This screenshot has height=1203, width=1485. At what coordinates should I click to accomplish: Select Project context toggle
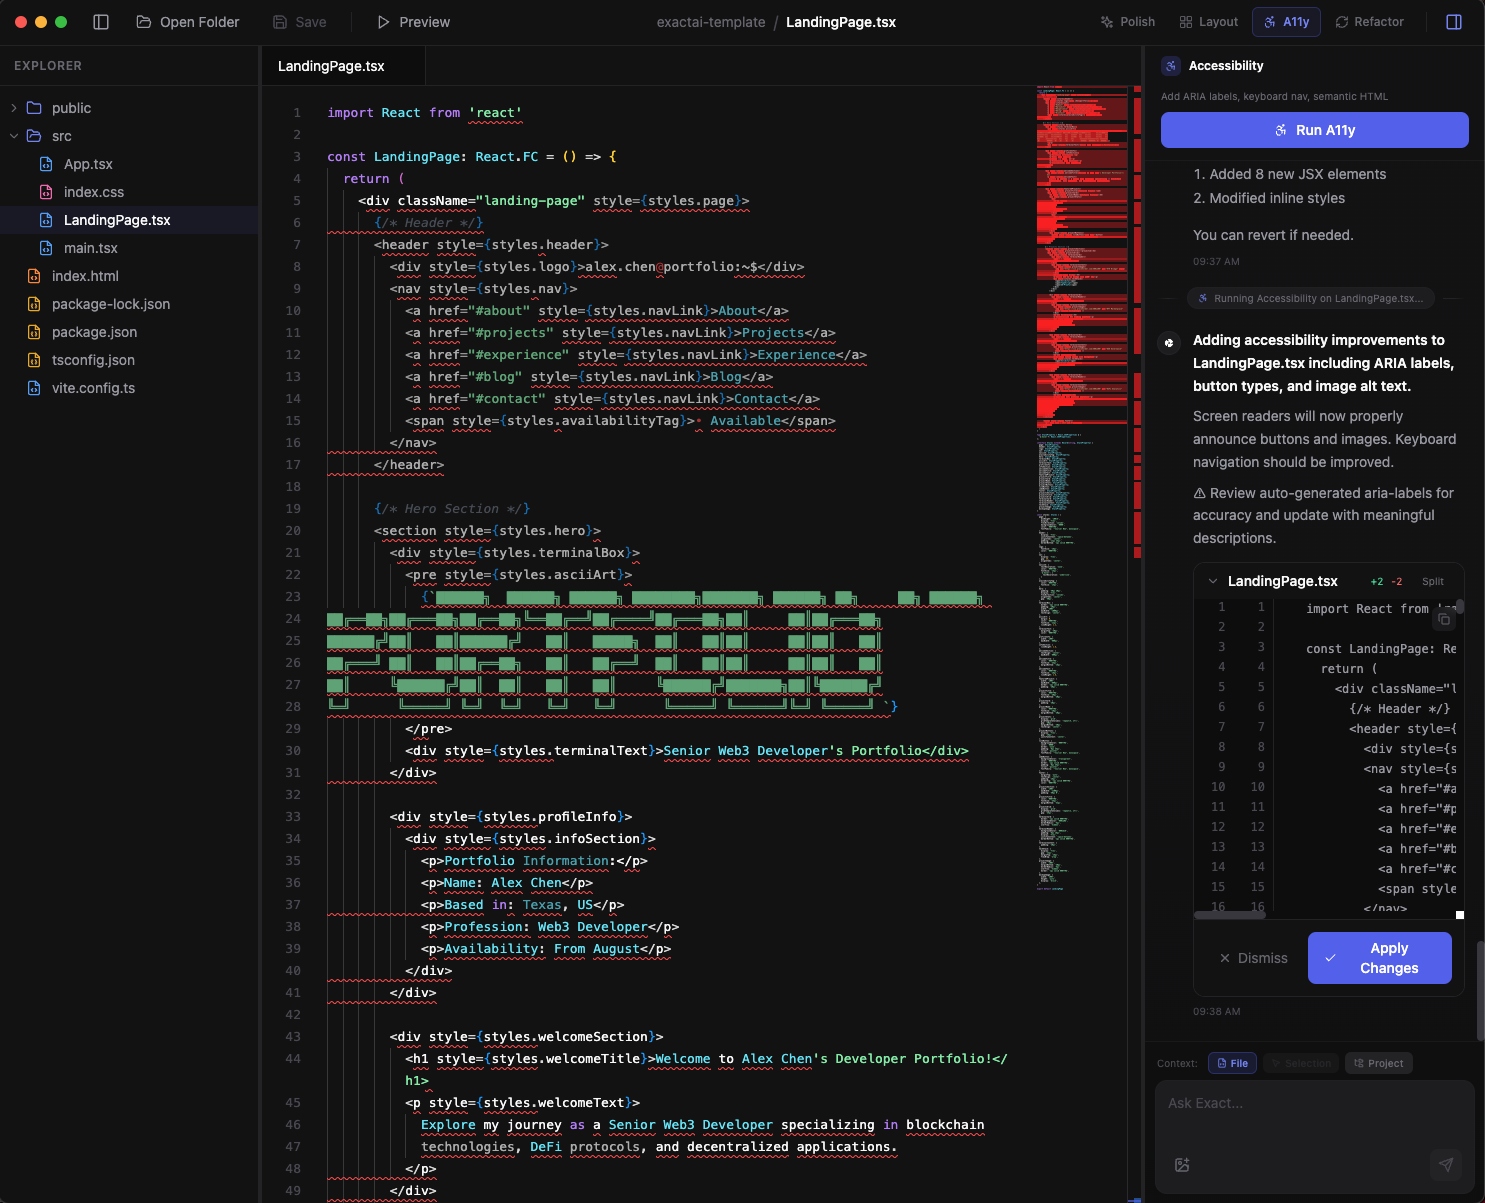(1378, 1063)
